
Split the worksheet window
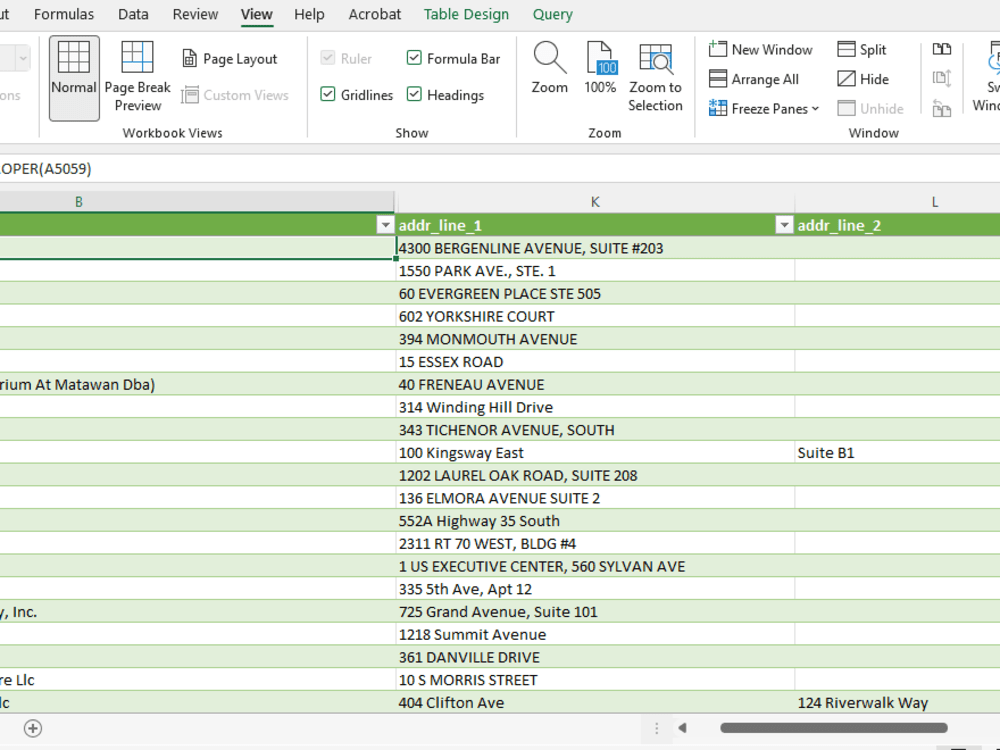(x=862, y=50)
